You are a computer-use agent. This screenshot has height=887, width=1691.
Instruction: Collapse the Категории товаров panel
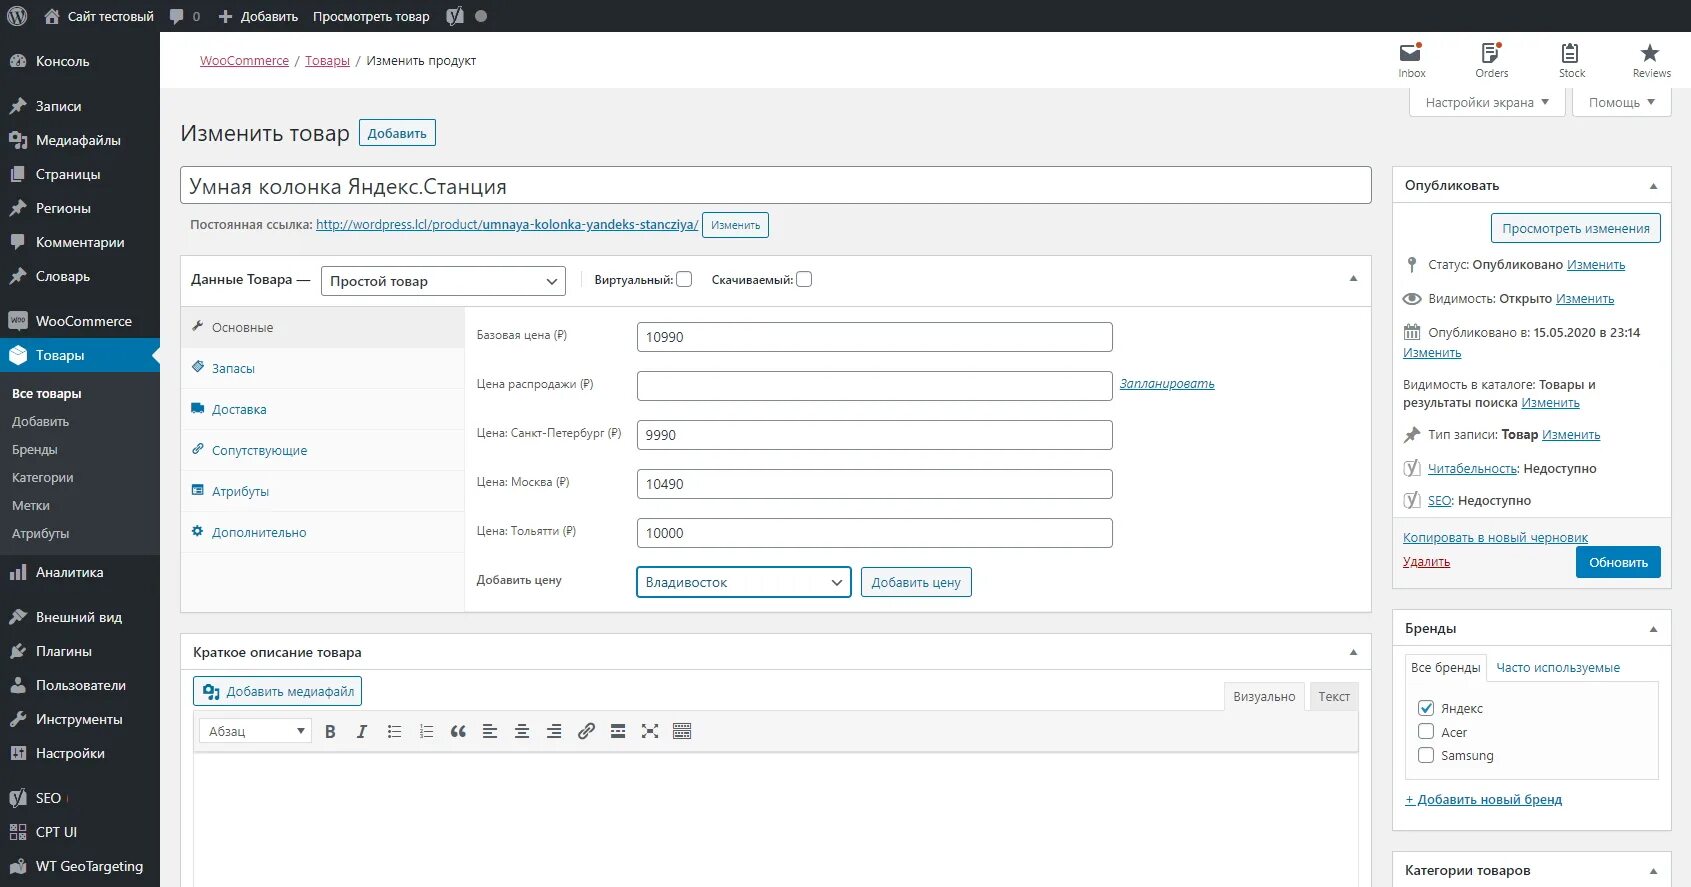pos(1653,871)
